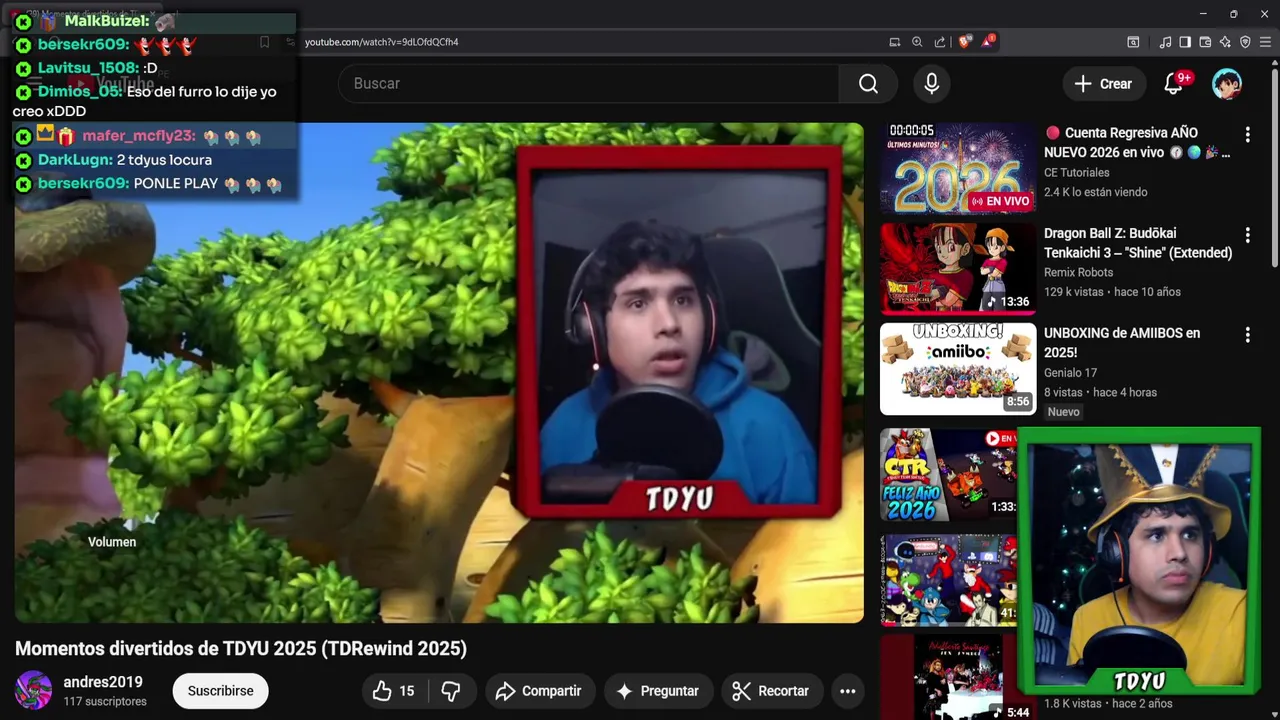Open Brave VPN shield icon
Screen dimensions: 1280x720
click(x=1245, y=42)
